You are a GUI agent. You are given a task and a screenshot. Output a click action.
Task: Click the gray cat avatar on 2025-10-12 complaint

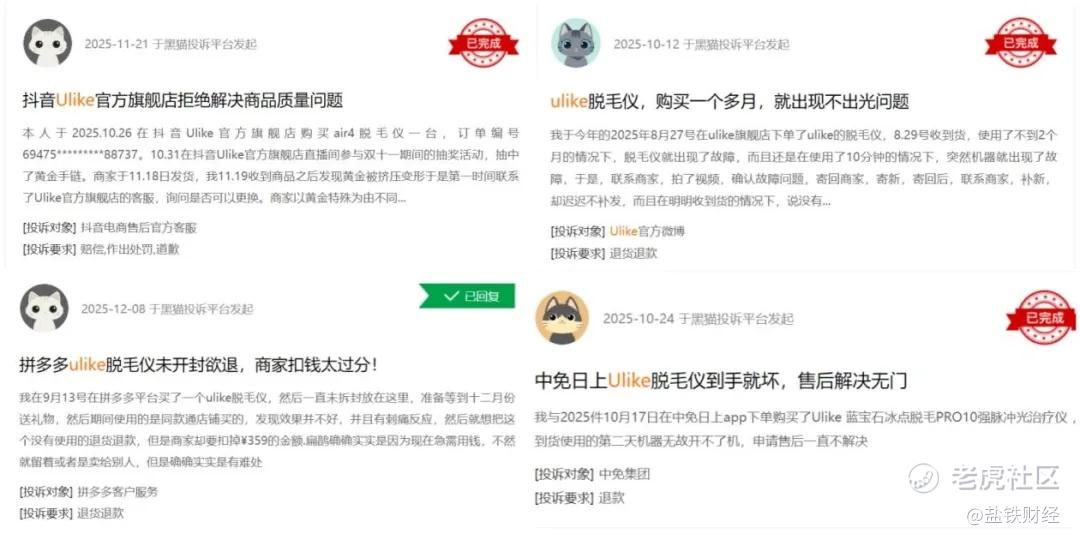click(x=576, y=43)
